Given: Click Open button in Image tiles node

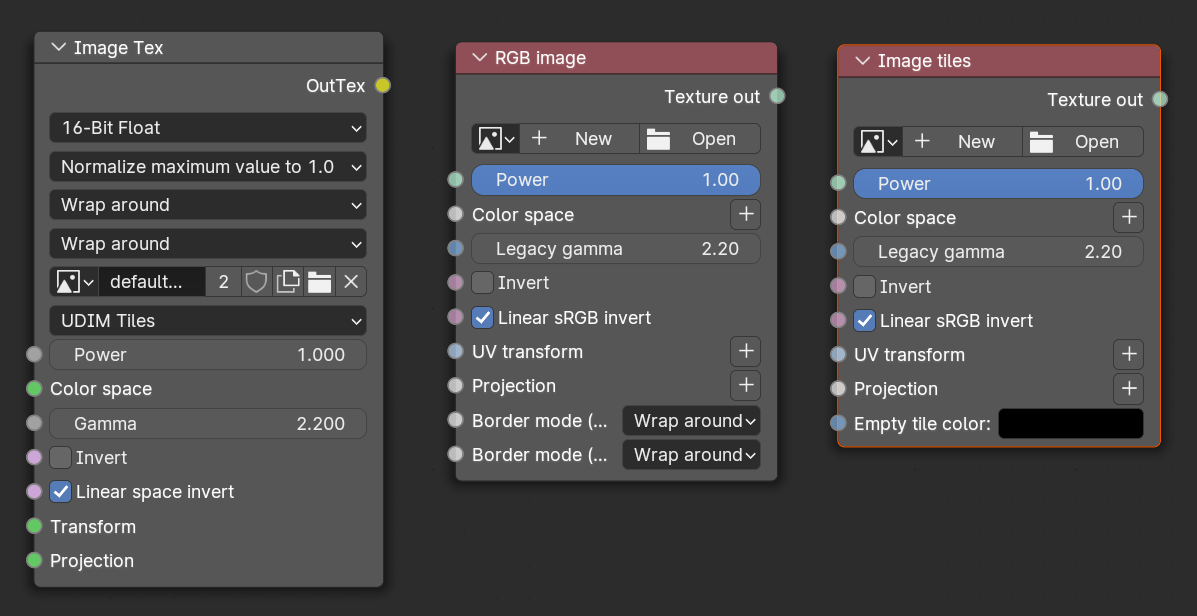Looking at the screenshot, I should (1083, 142).
